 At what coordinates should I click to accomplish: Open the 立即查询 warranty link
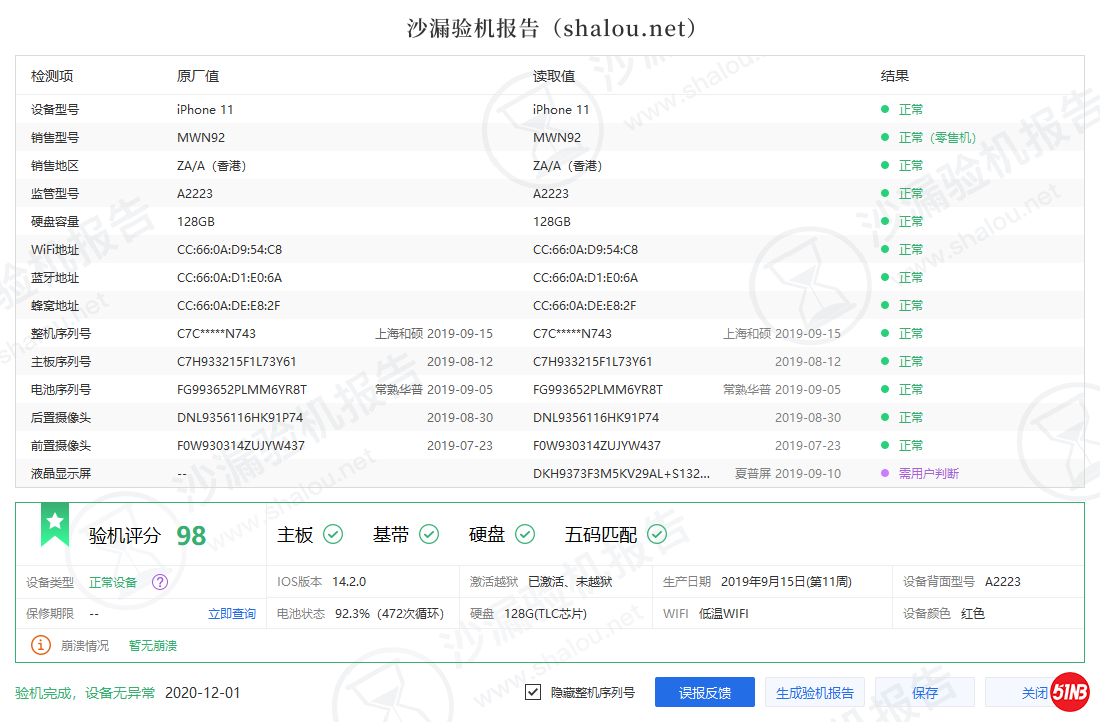pyautogui.click(x=232, y=614)
